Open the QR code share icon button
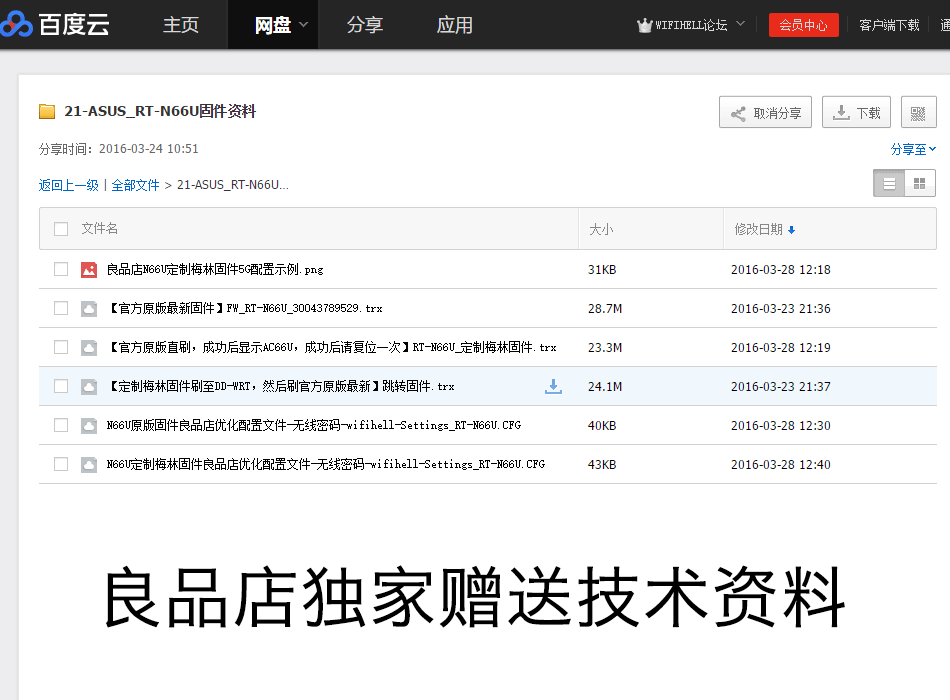Screen dimensions: 950x700 [x=918, y=113]
